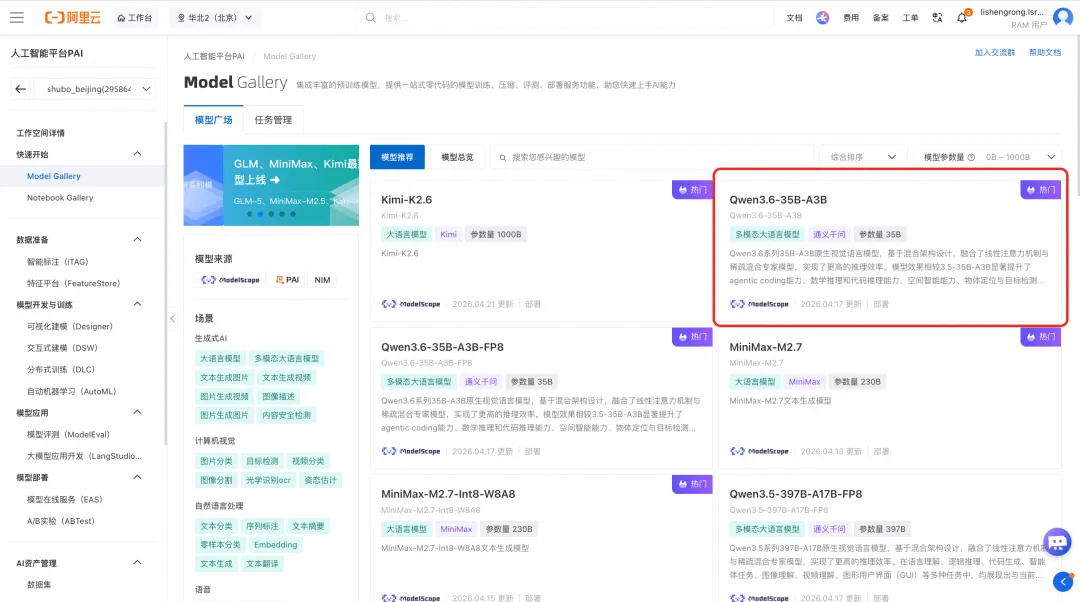1080x602 pixels.
Task: Open 交互式建模 (DSW)
Action: (x=62, y=348)
